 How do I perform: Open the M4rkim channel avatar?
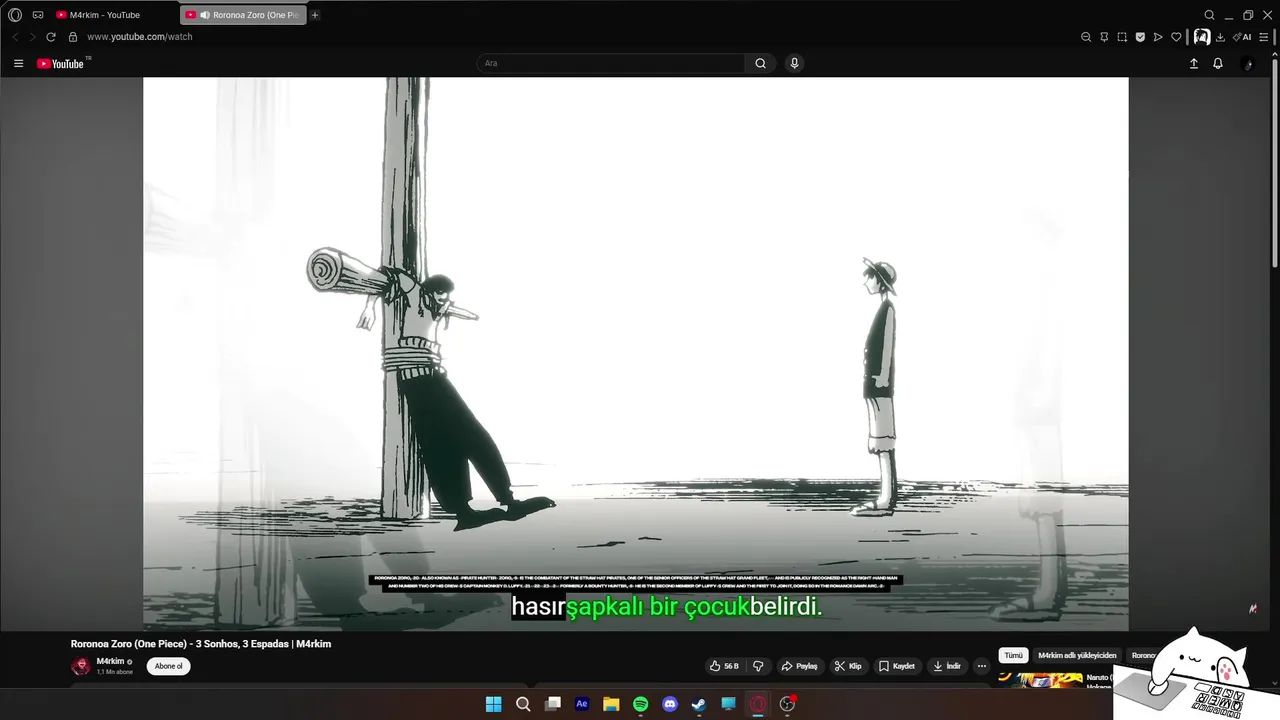pyautogui.click(x=81, y=666)
